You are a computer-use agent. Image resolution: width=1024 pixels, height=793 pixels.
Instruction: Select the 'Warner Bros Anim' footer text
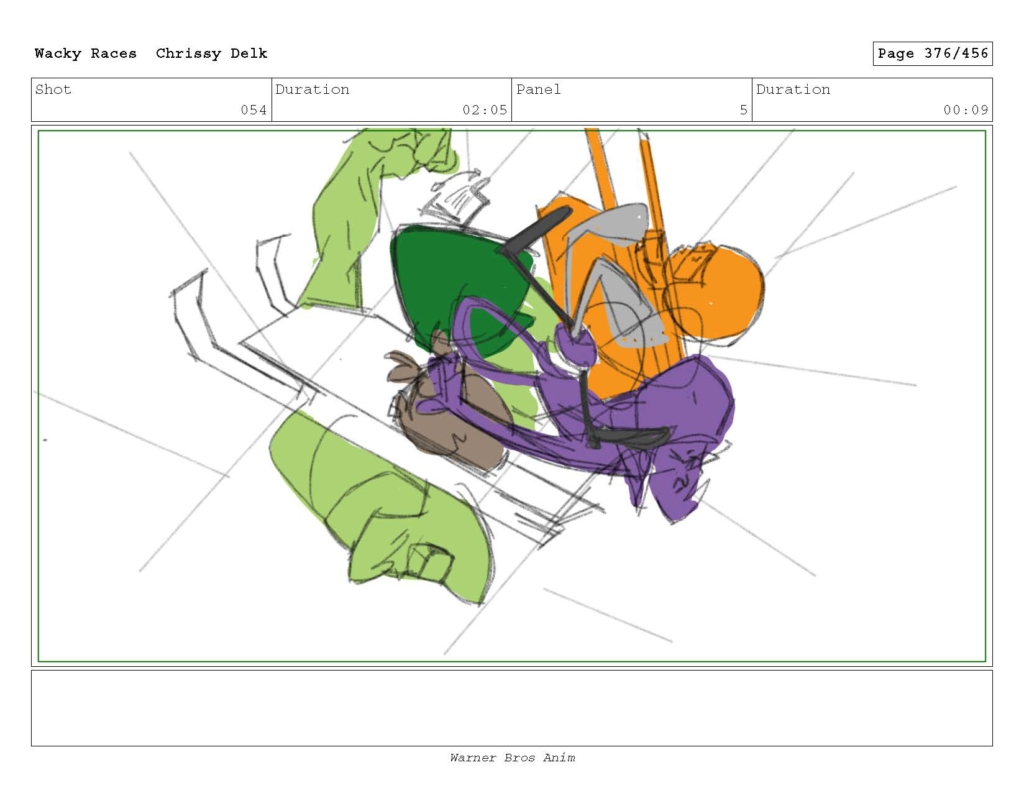tap(512, 758)
